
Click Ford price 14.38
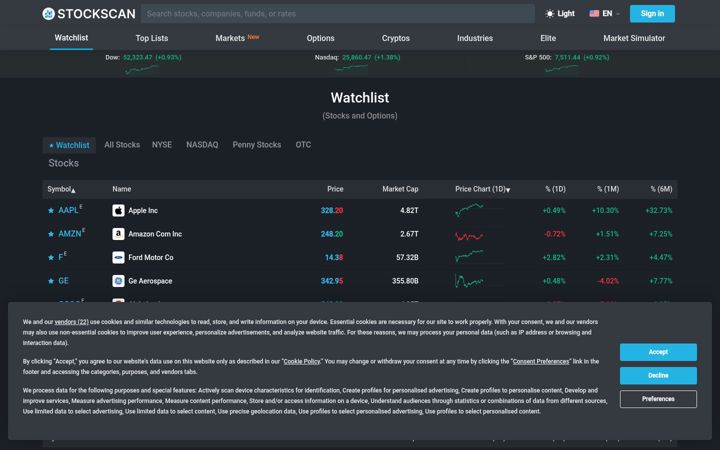click(334, 257)
